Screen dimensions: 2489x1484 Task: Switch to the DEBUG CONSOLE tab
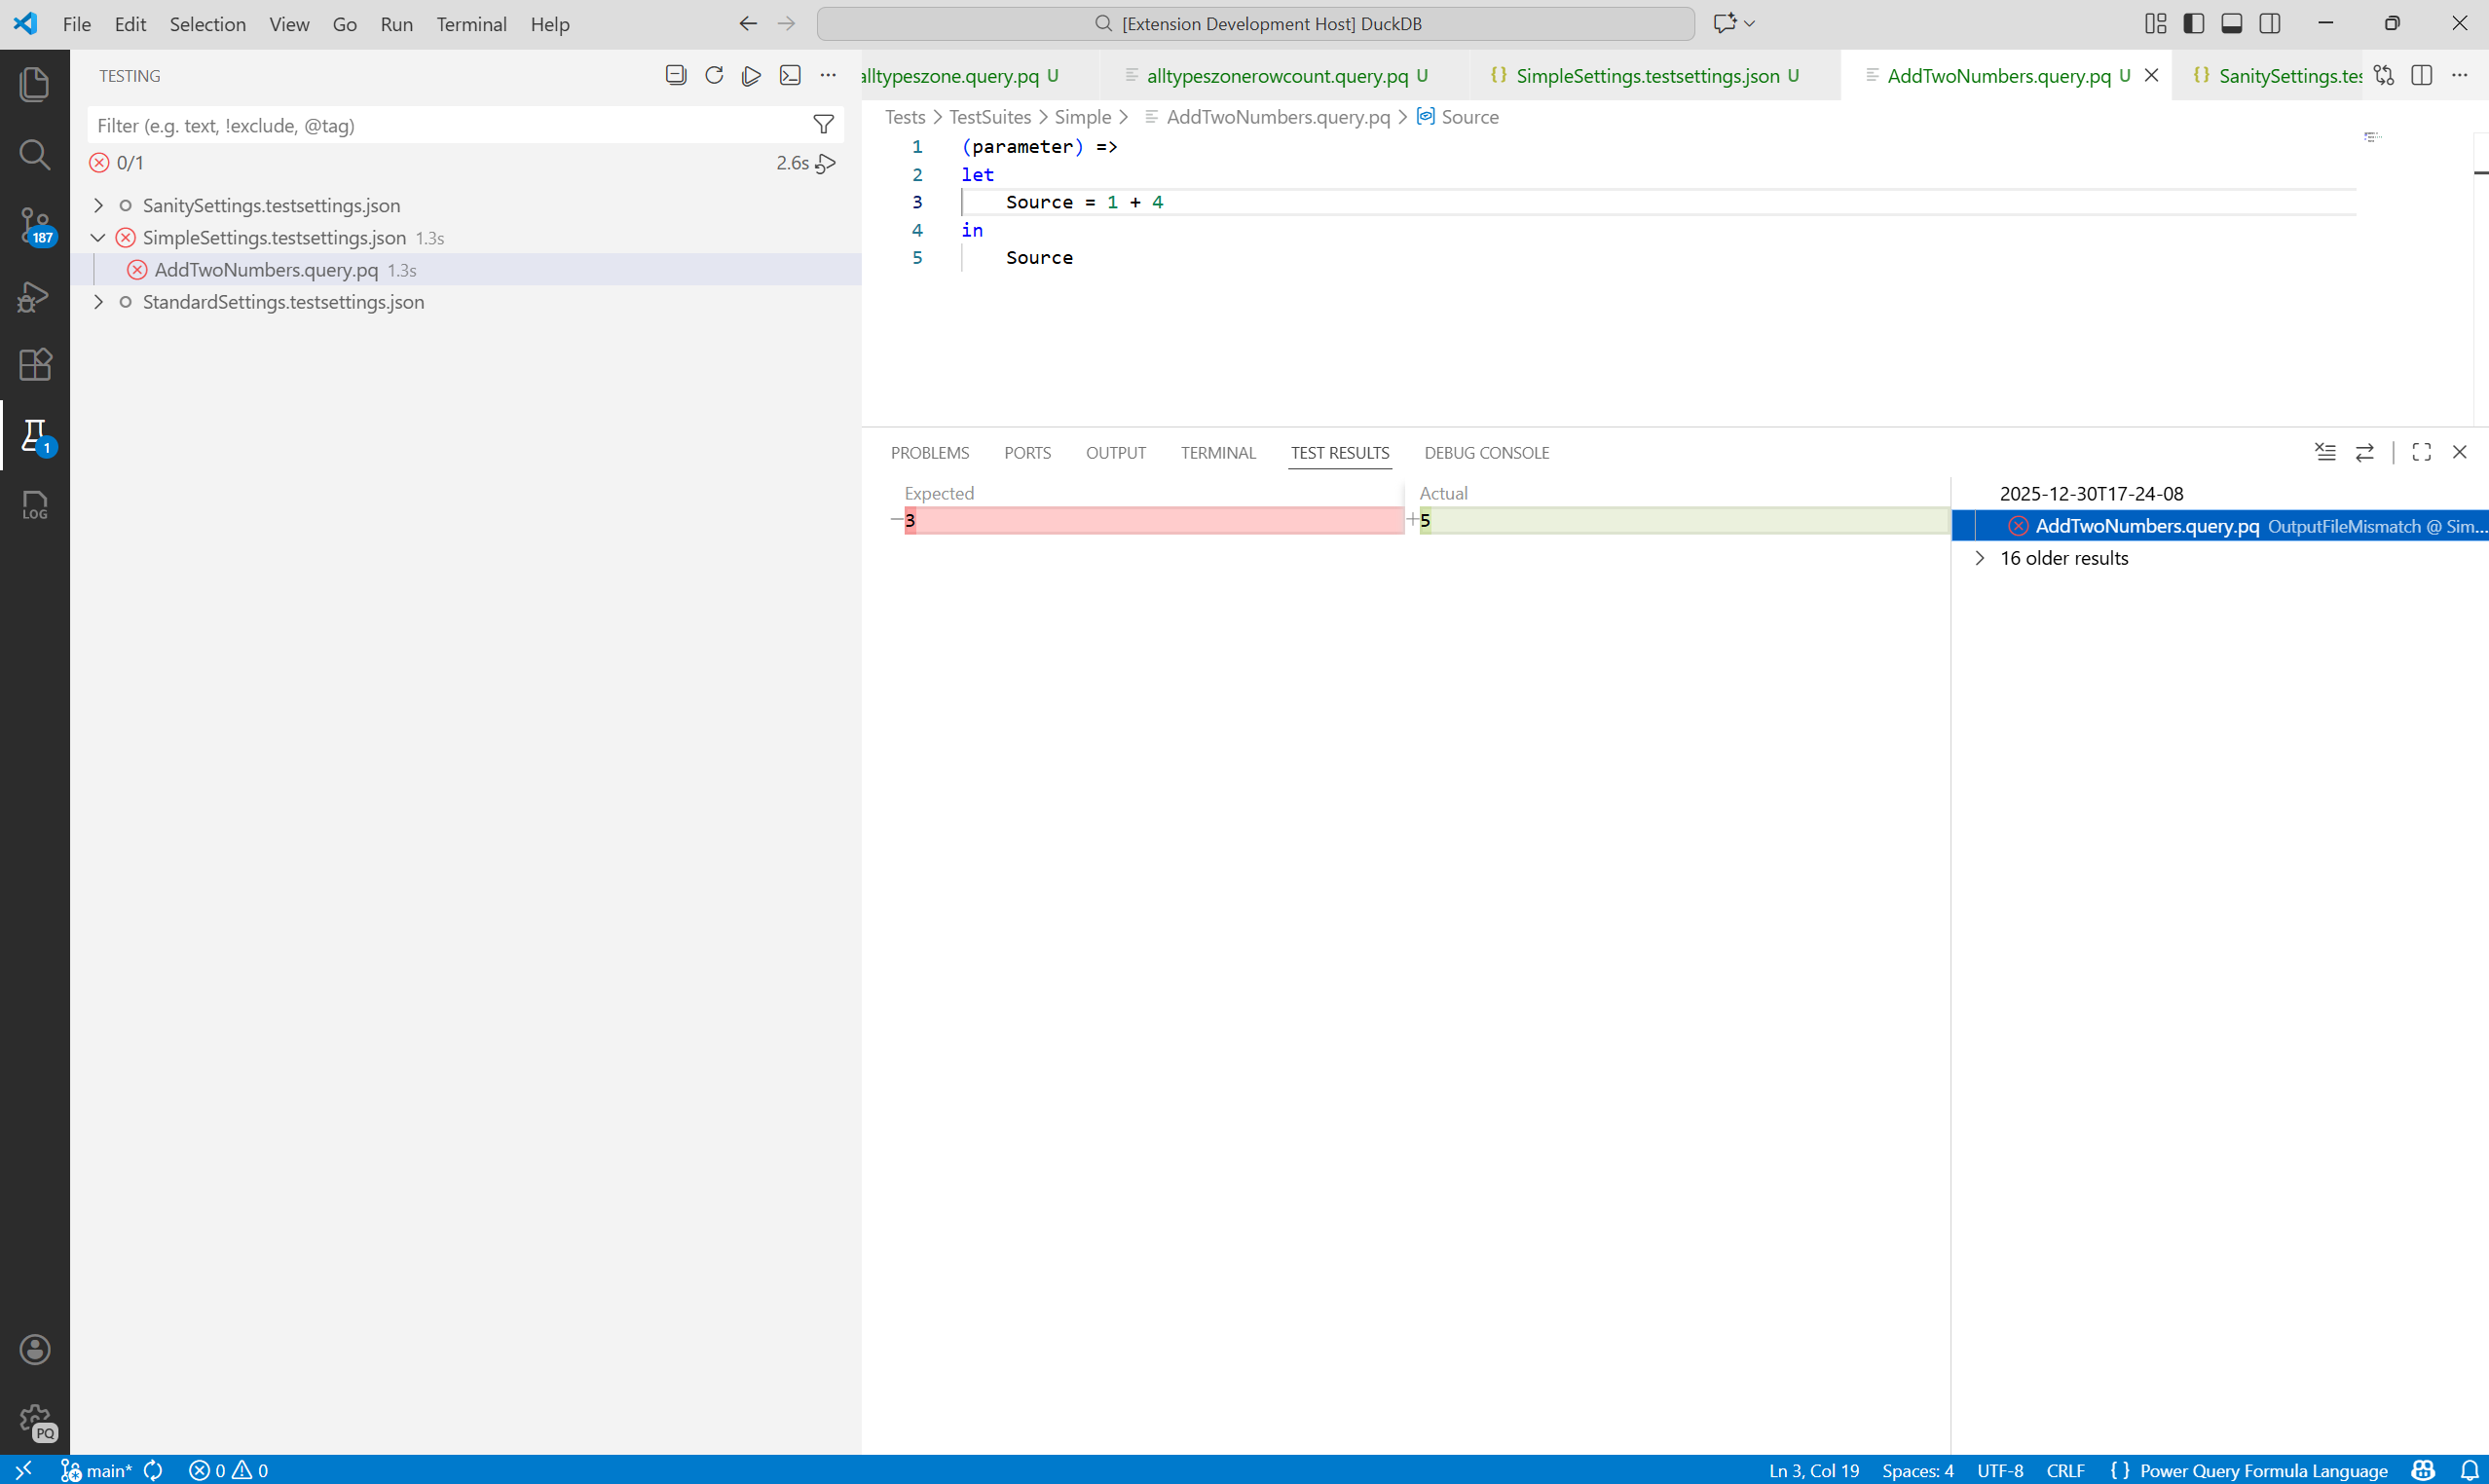point(1487,452)
